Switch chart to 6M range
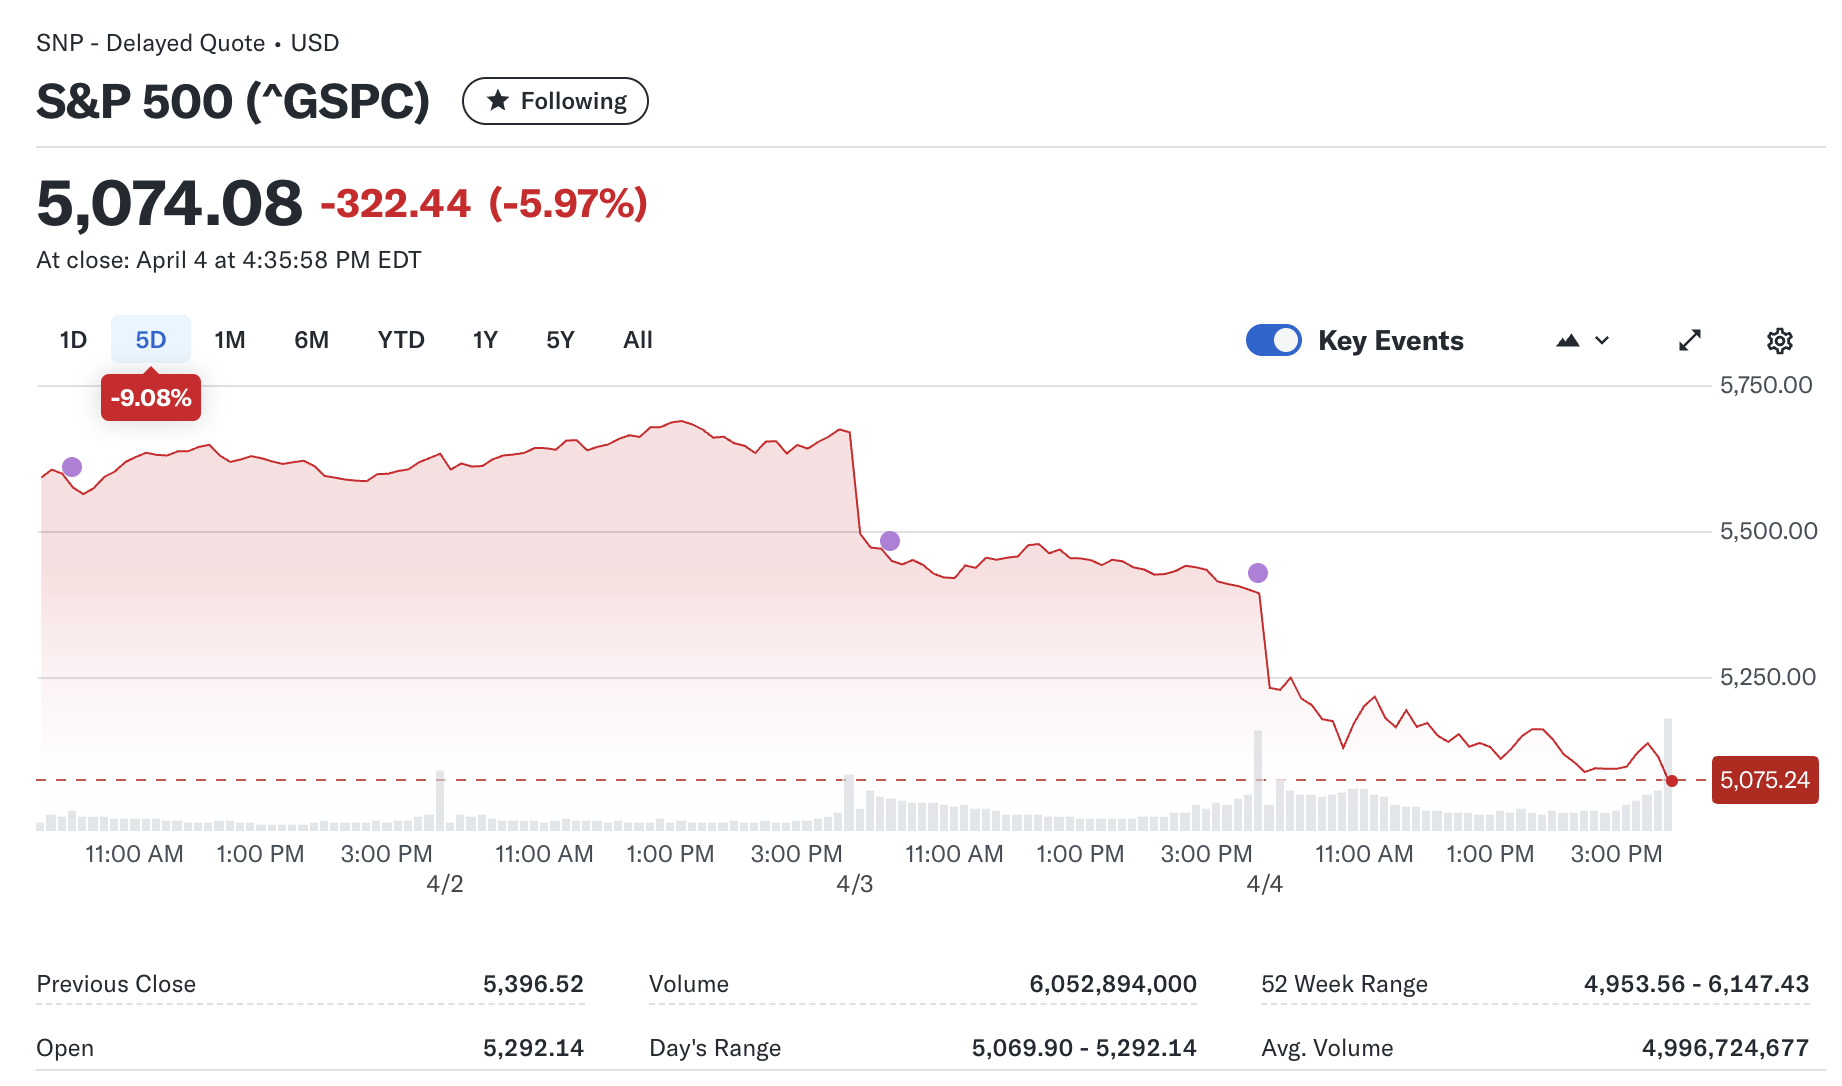This screenshot has height=1086, width=1842. (311, 340)
